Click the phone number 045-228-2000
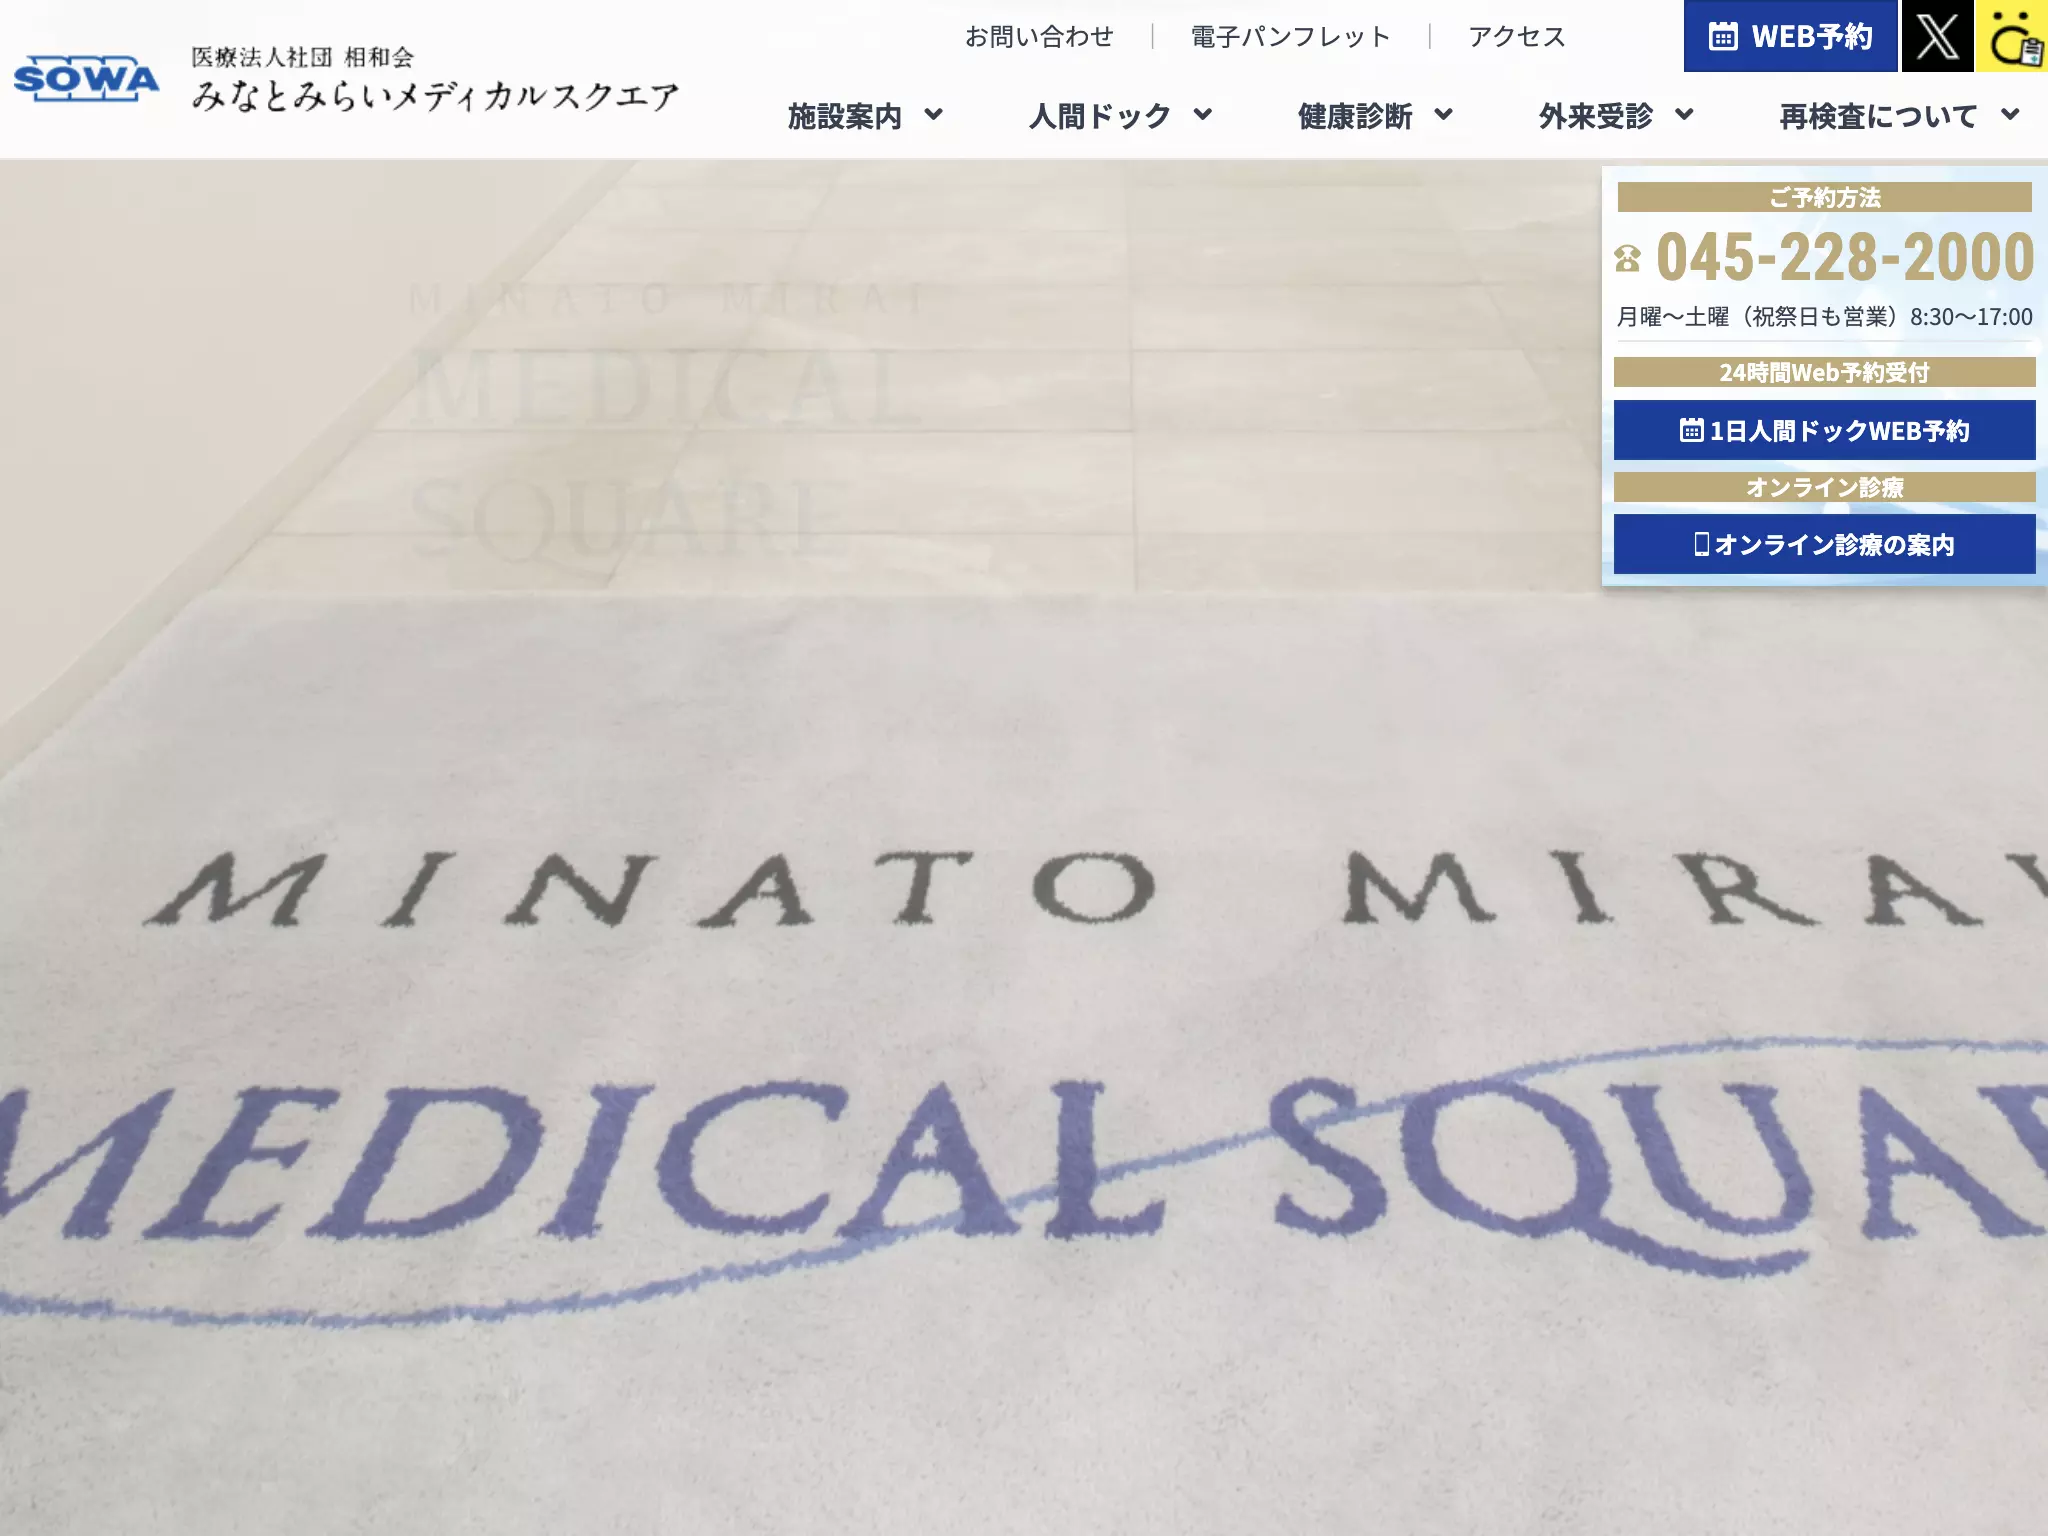Image resolution: width=2048 pixels, height=1536 pixels. tap(1845, 257)
